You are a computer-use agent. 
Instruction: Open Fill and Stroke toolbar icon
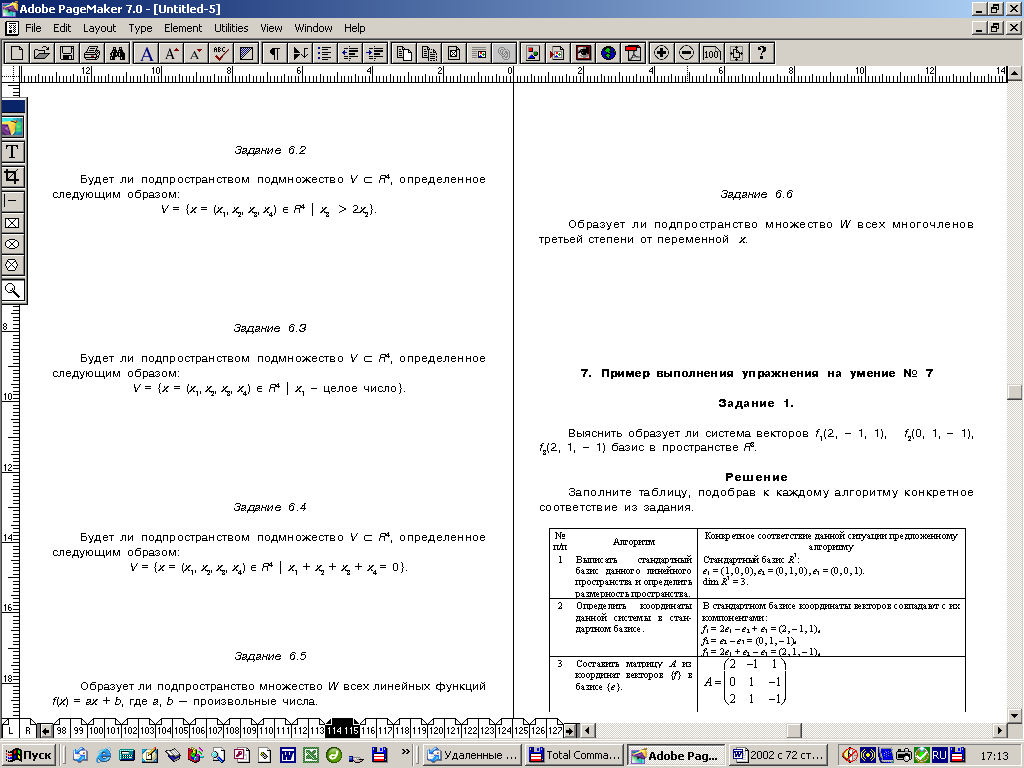pyautogui.click(x=246, y=53)
